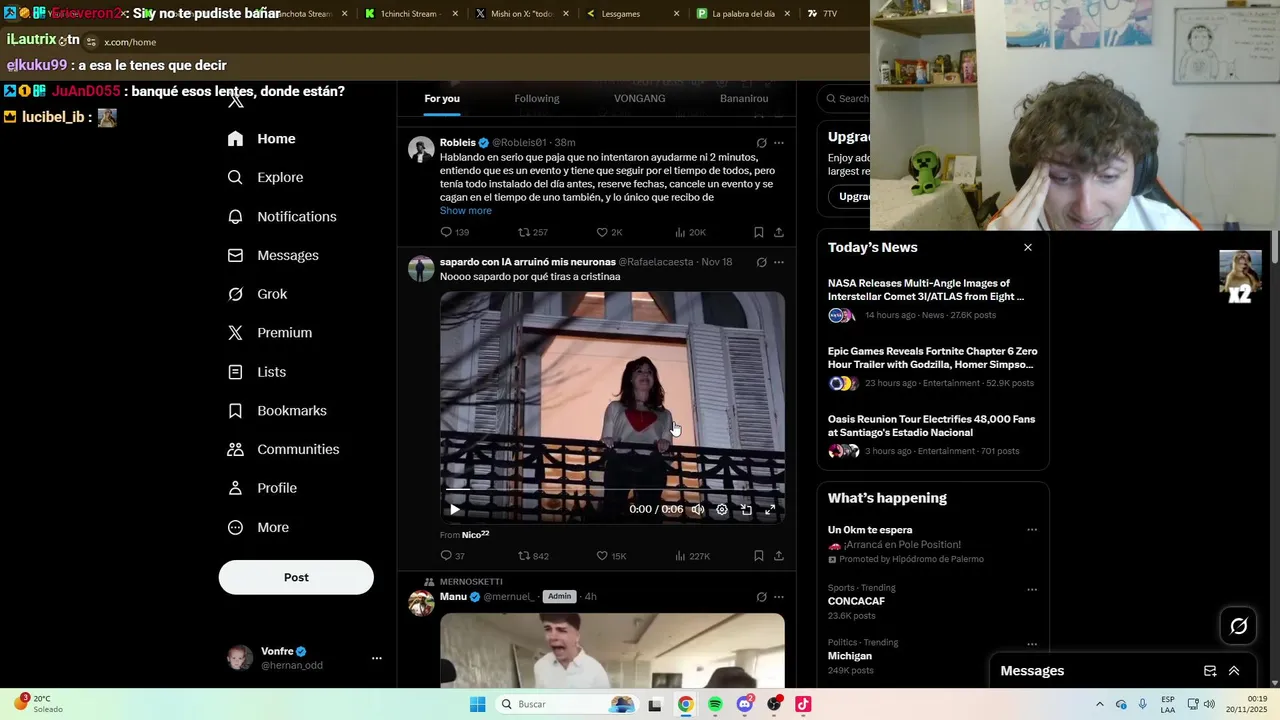Screen dimensions: 1280x720
Task: Switch to the Following tab
Action: pyautogui.click(x=537, y=98)
